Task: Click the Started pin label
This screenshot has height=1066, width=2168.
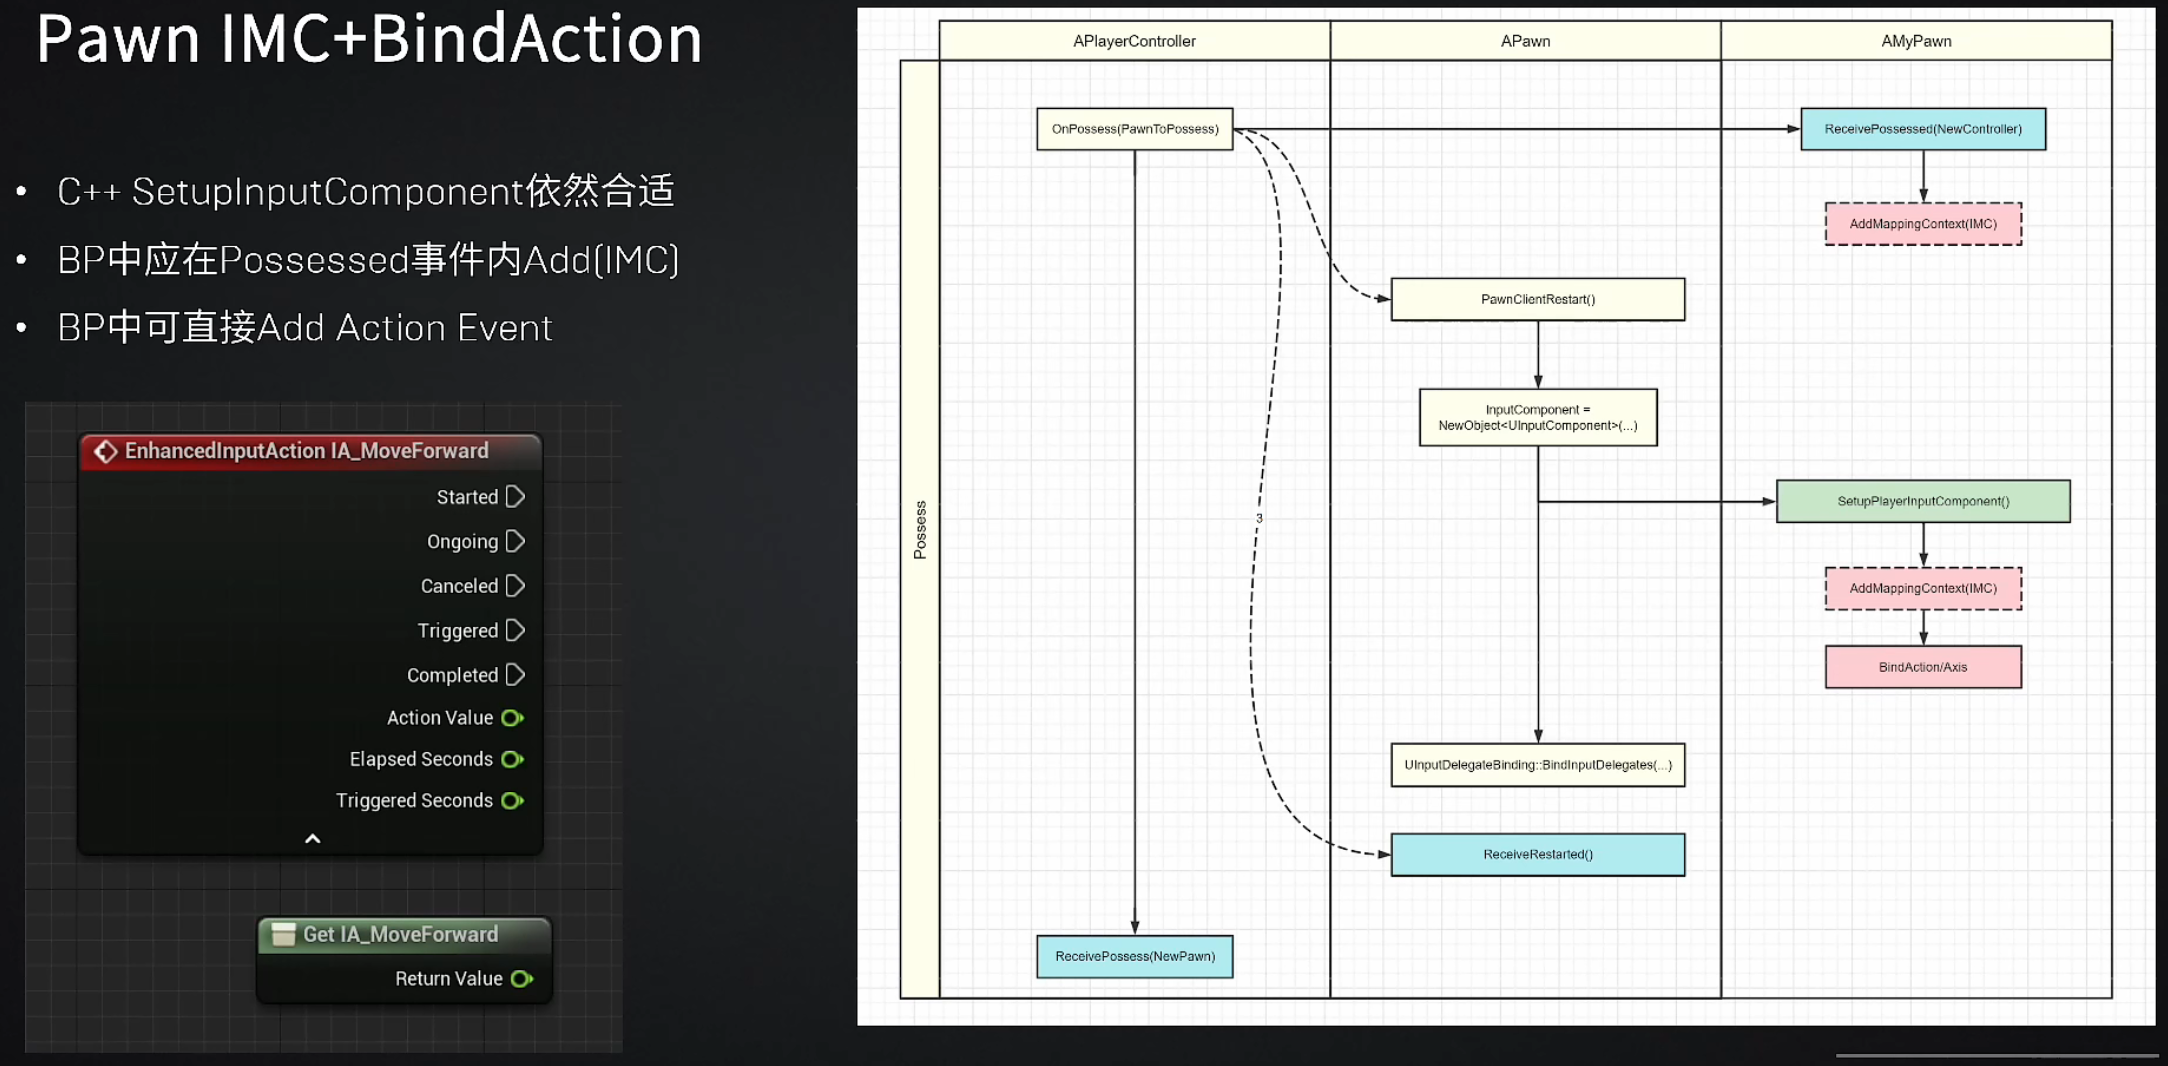Action: pos(467,497)
